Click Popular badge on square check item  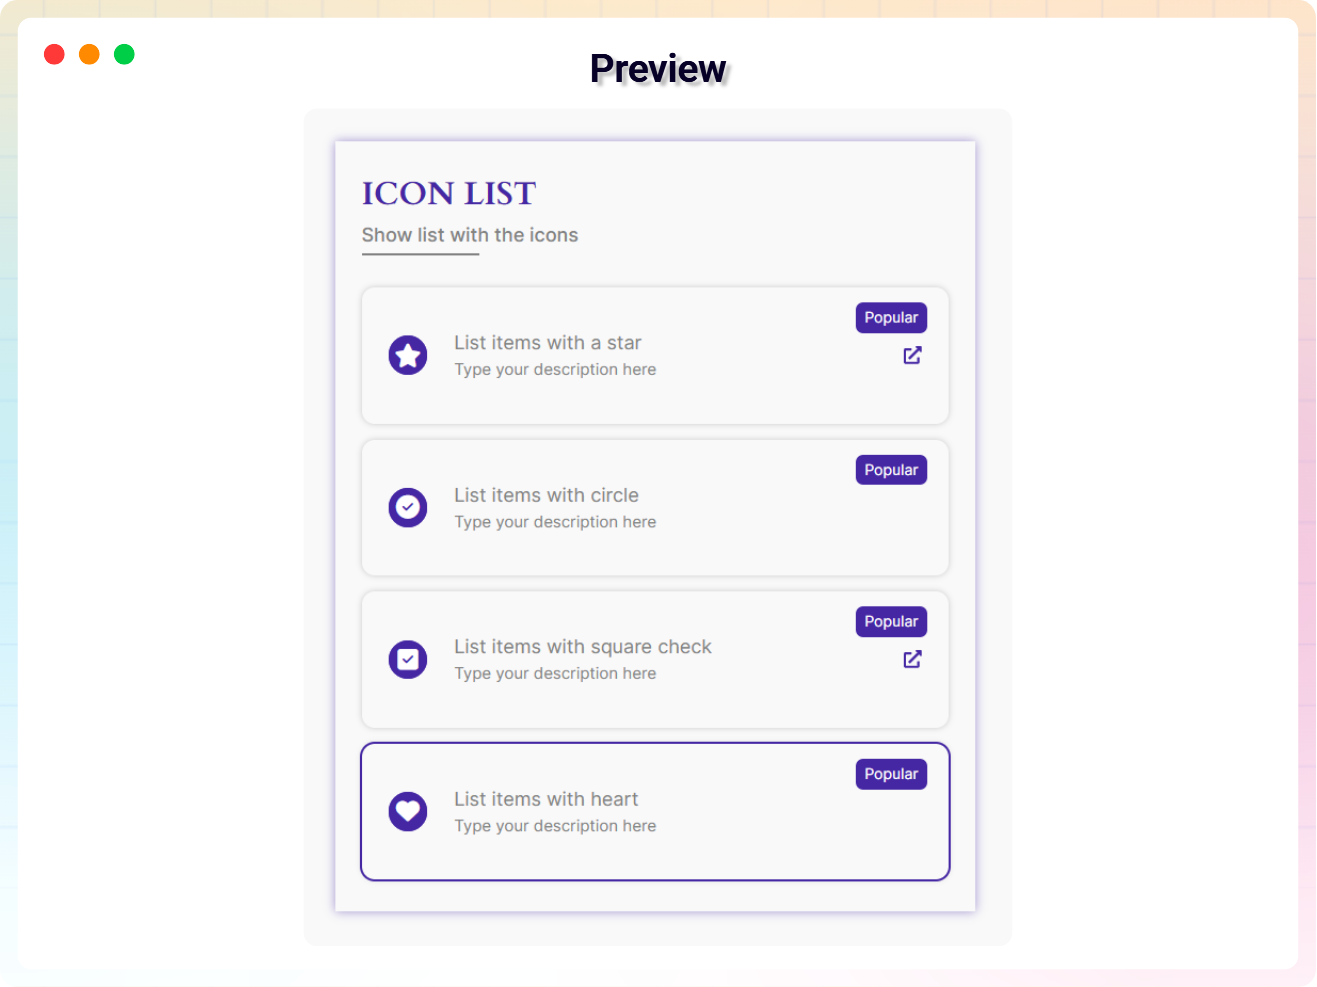(891, 622)
